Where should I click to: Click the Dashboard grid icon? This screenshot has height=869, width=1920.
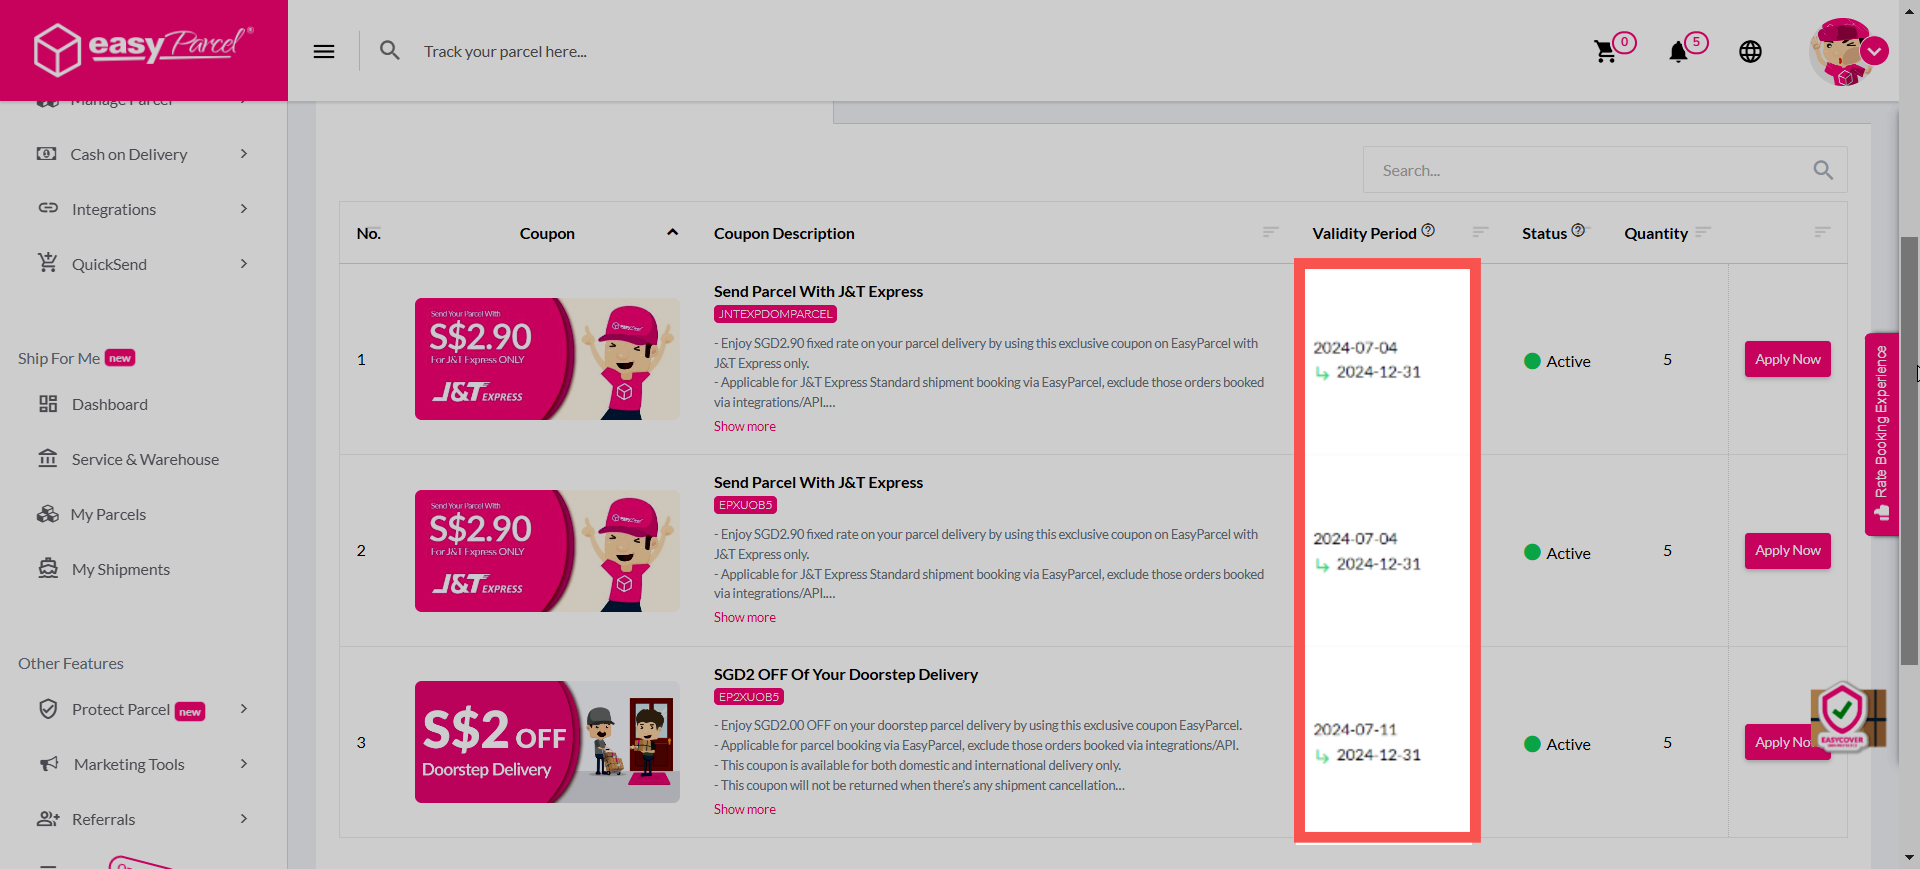[x=48, y=404]
